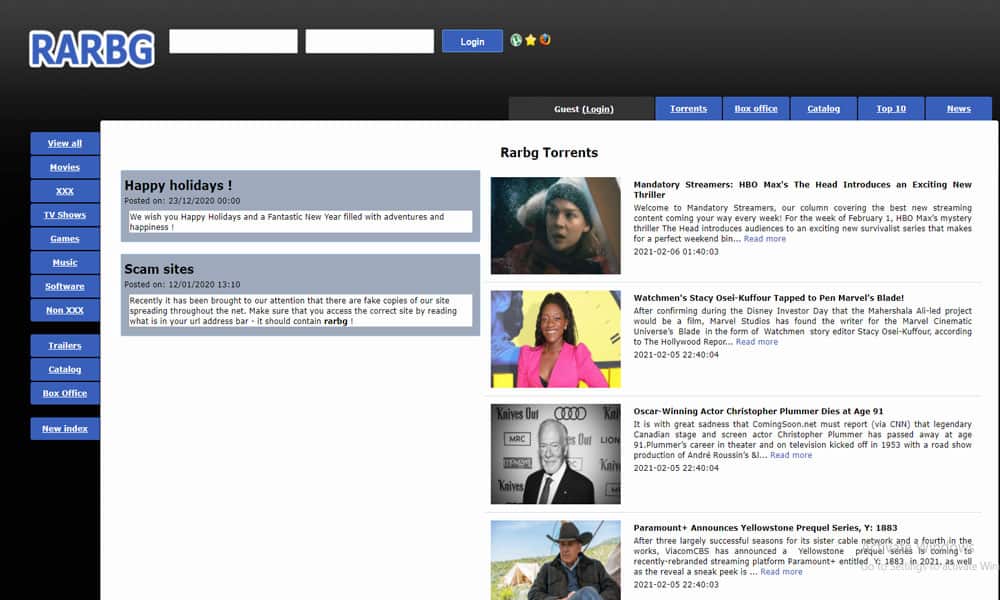This screenshot has height=600, width=1000.
Task: Click the Christopher Plummer article thumbnail
Action: coord(555,454)
